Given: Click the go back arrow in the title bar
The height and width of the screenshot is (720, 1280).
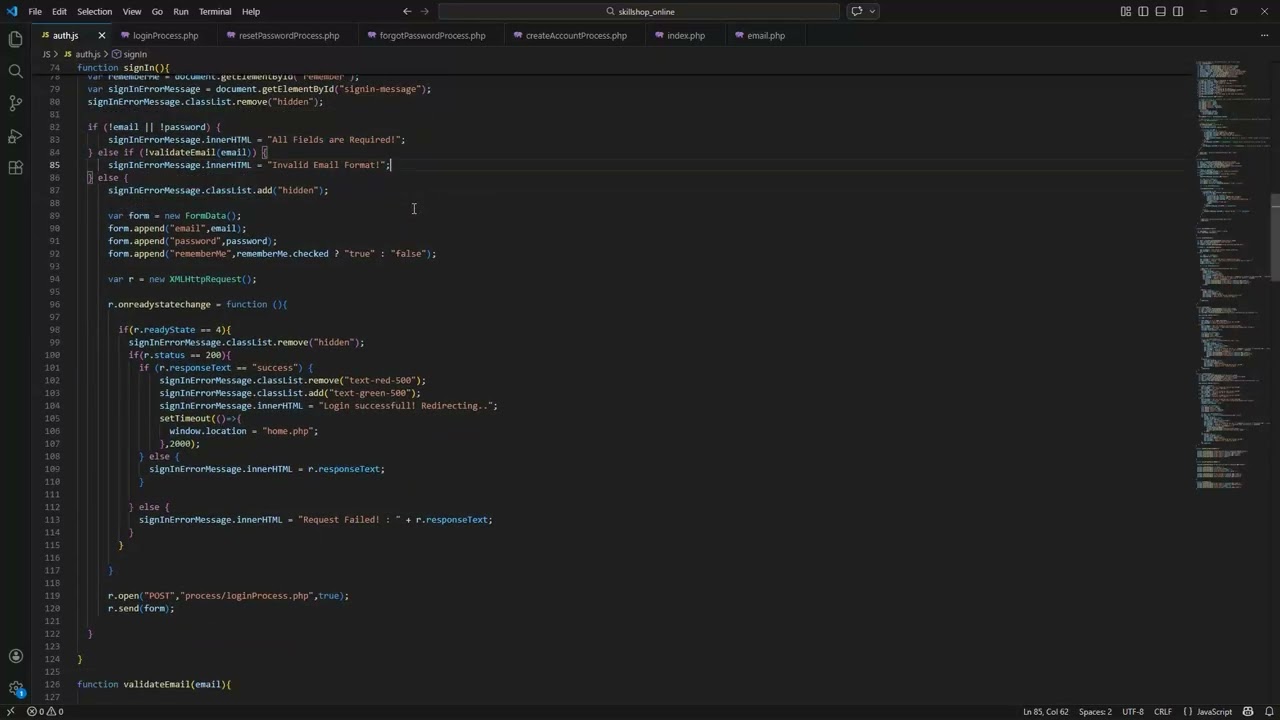Looking at the screenshot, I should click(x=407, y=11).
